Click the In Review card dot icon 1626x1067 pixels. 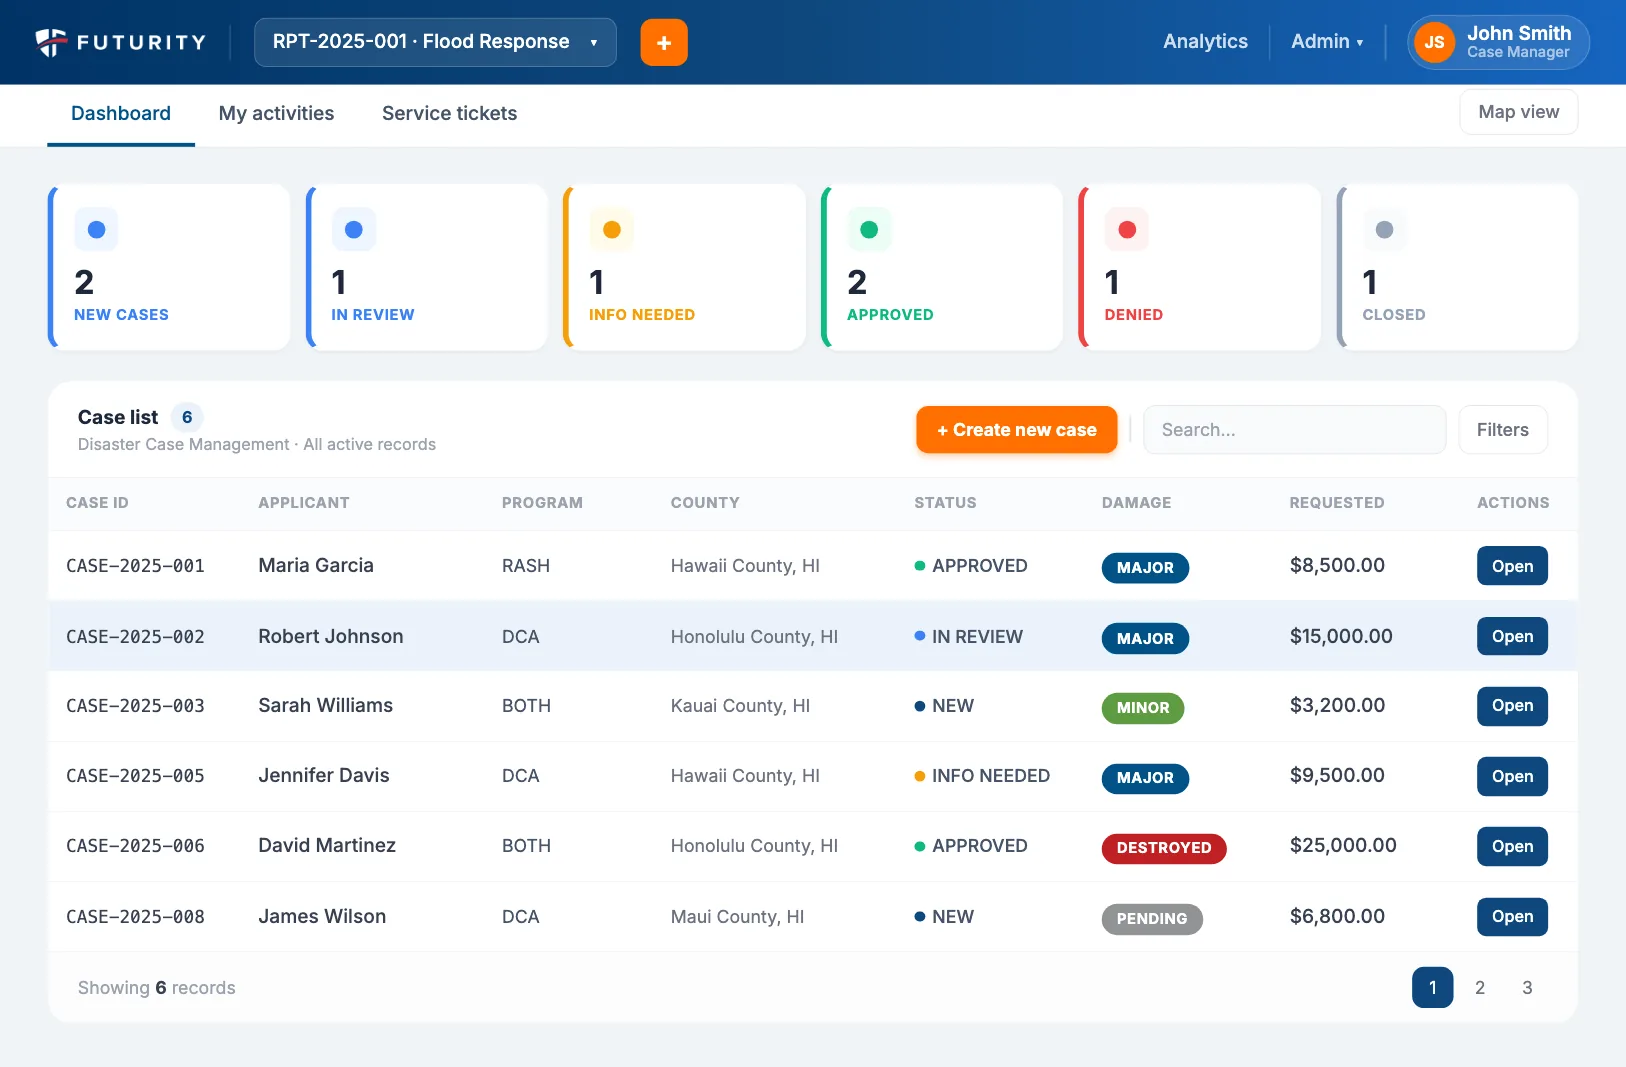click(x=354, y=230)
